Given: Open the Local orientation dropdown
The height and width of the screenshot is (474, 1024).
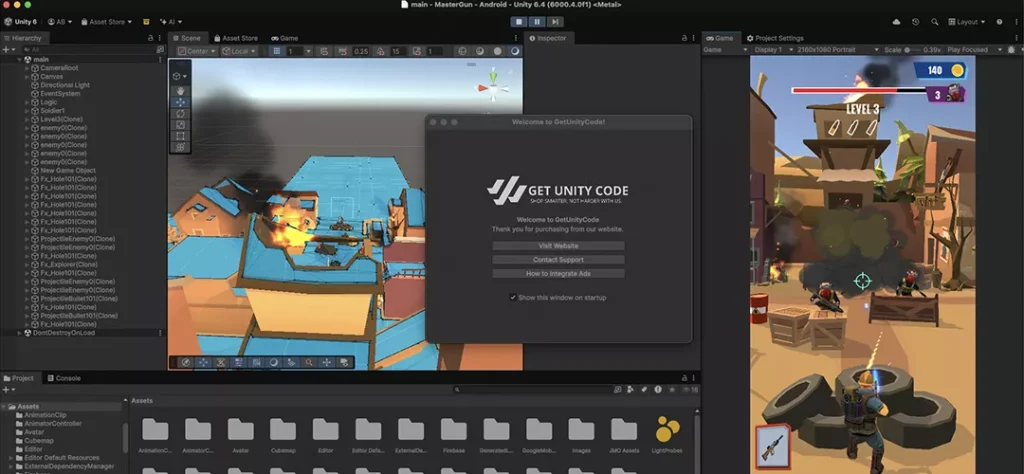Looking at the screenshot, I should click(238, 51).
